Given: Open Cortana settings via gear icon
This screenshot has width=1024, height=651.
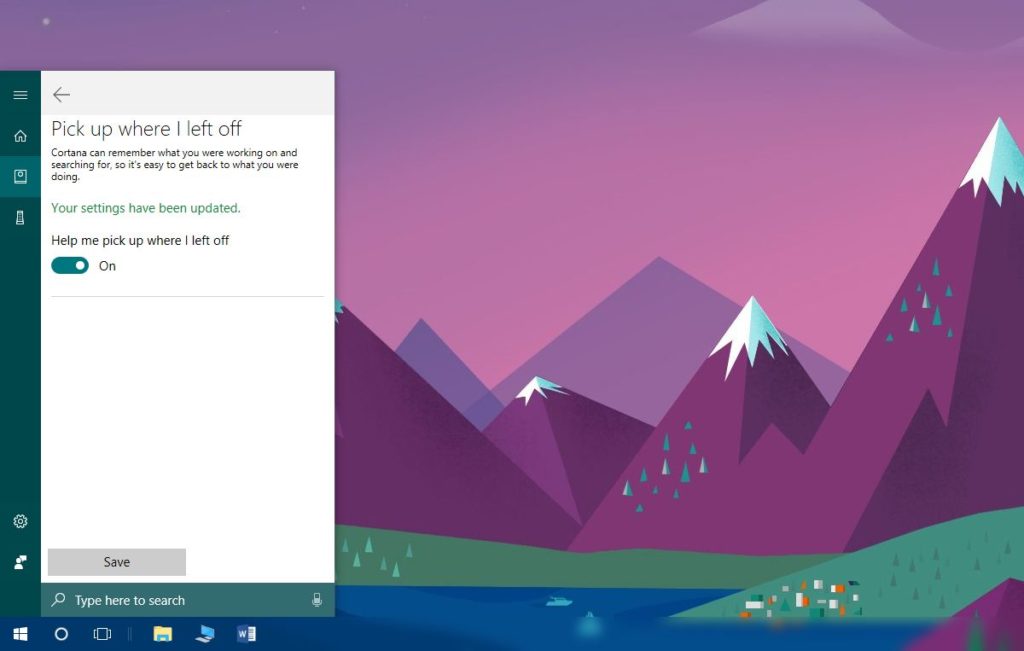Looking at the screenshot, I should (20, 521).
